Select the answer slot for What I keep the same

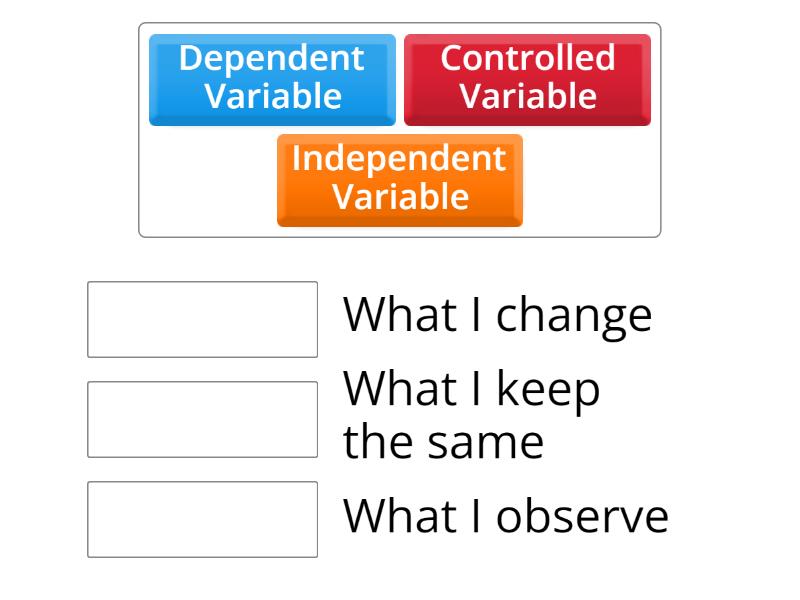point(202,419)
